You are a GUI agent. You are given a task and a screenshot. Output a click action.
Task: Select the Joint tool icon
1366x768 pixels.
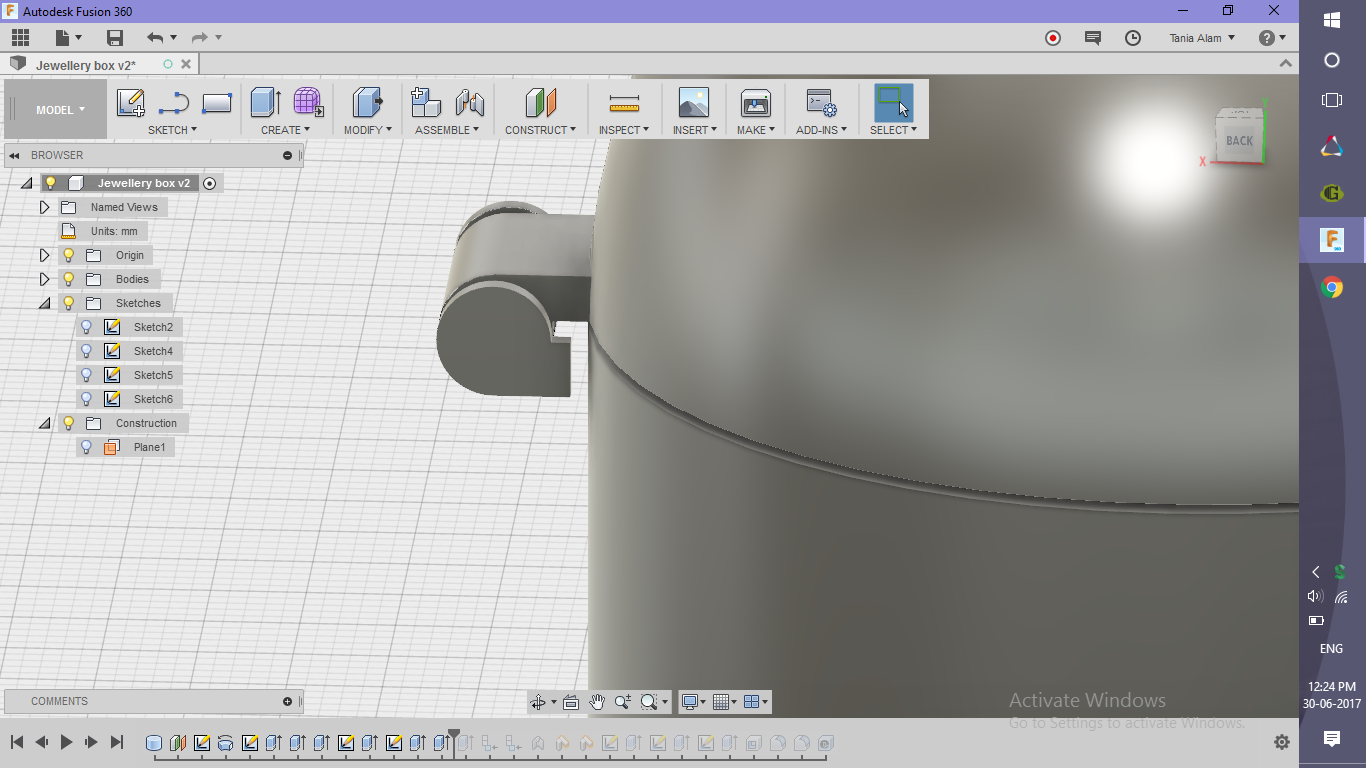[x=470, y=103]
